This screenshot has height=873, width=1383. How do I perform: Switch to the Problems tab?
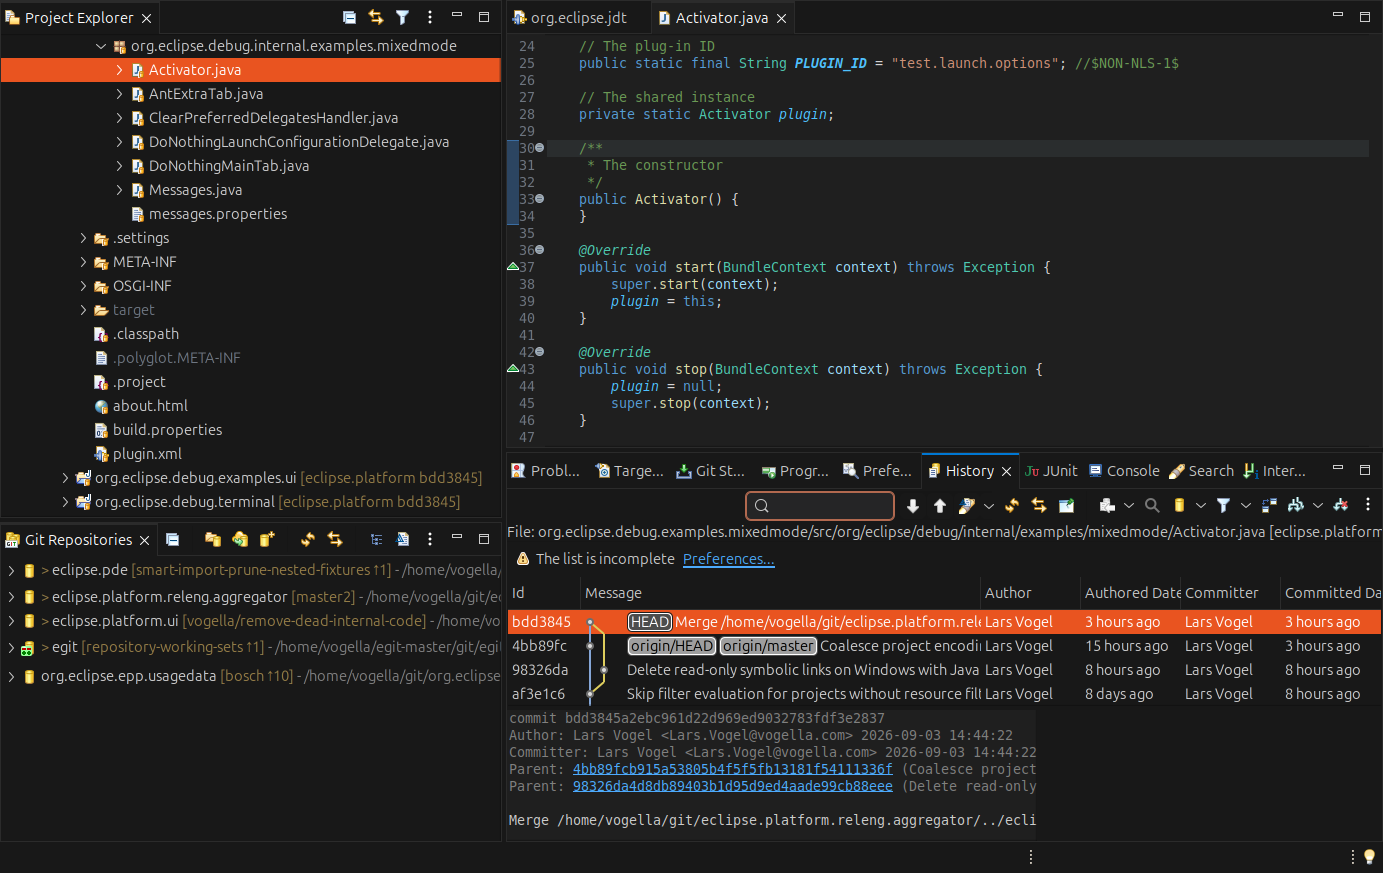coord(545,471)
